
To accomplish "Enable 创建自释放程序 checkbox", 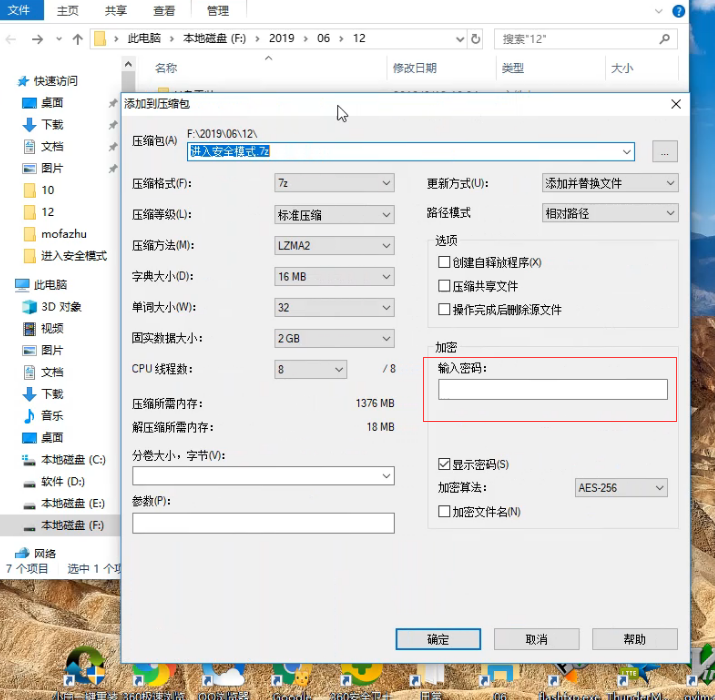I will [444, 262].
